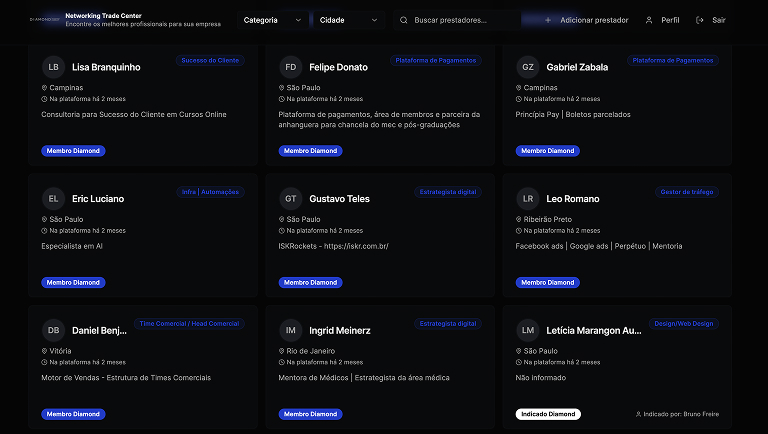Expand the Cidade dropdown filter
Screen dimensions: 768x434
pyautogui.click(x=348, y=20)
